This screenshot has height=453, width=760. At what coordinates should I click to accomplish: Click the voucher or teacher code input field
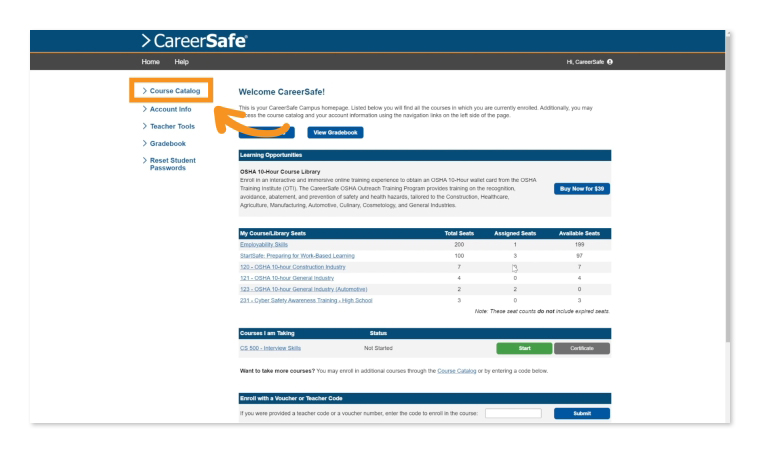coord(513,413)
